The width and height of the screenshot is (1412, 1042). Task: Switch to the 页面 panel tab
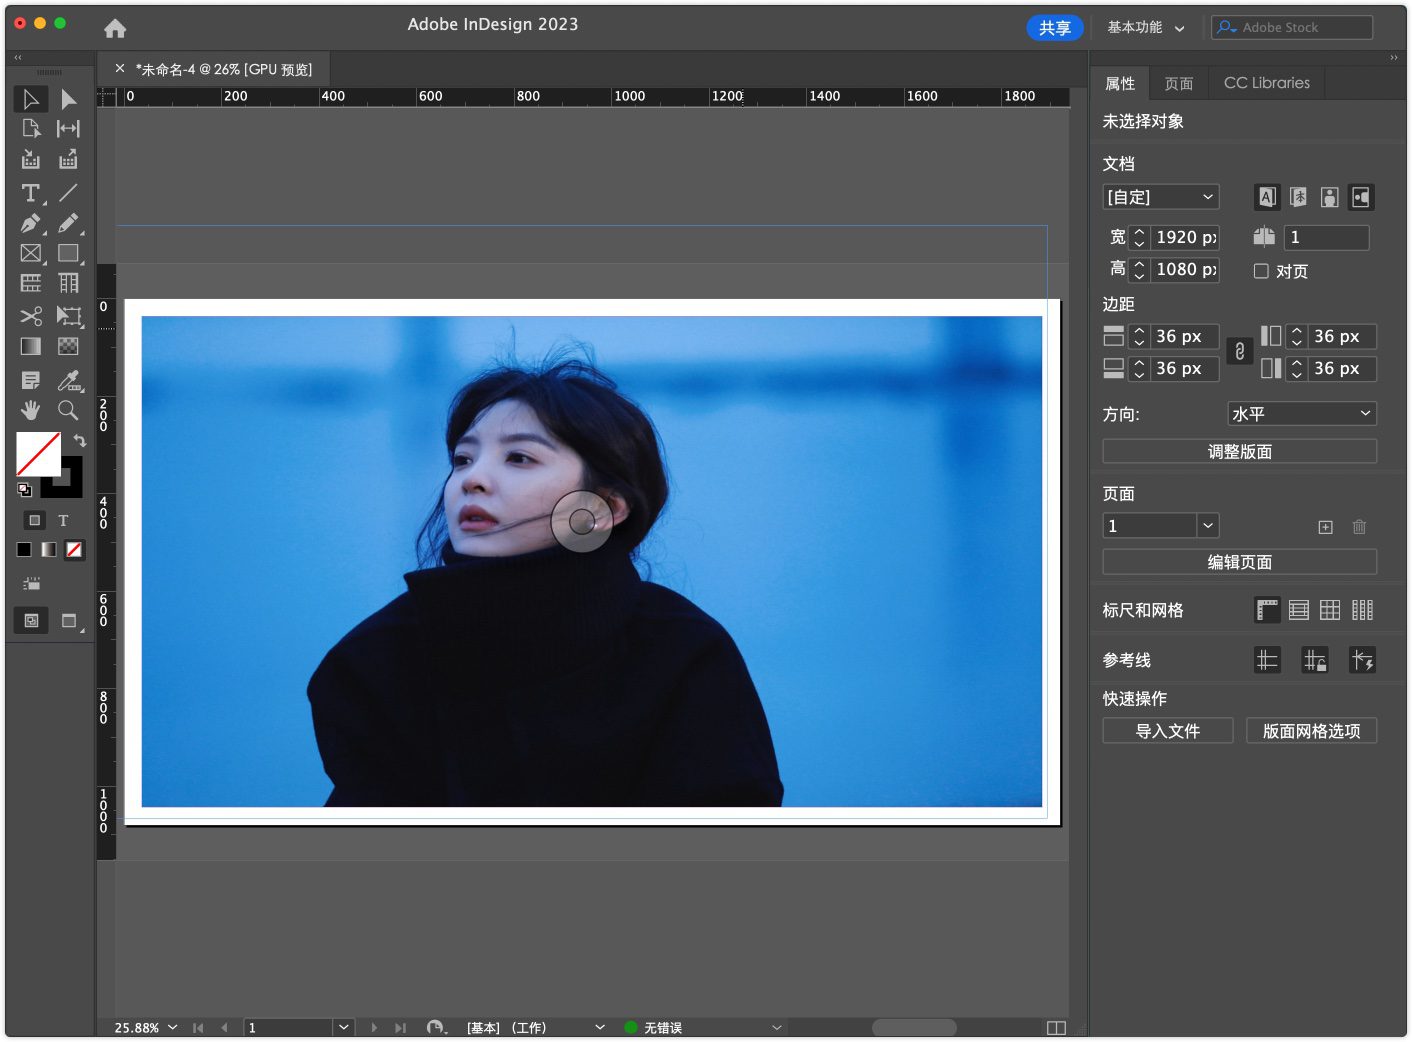(1178, 83)
